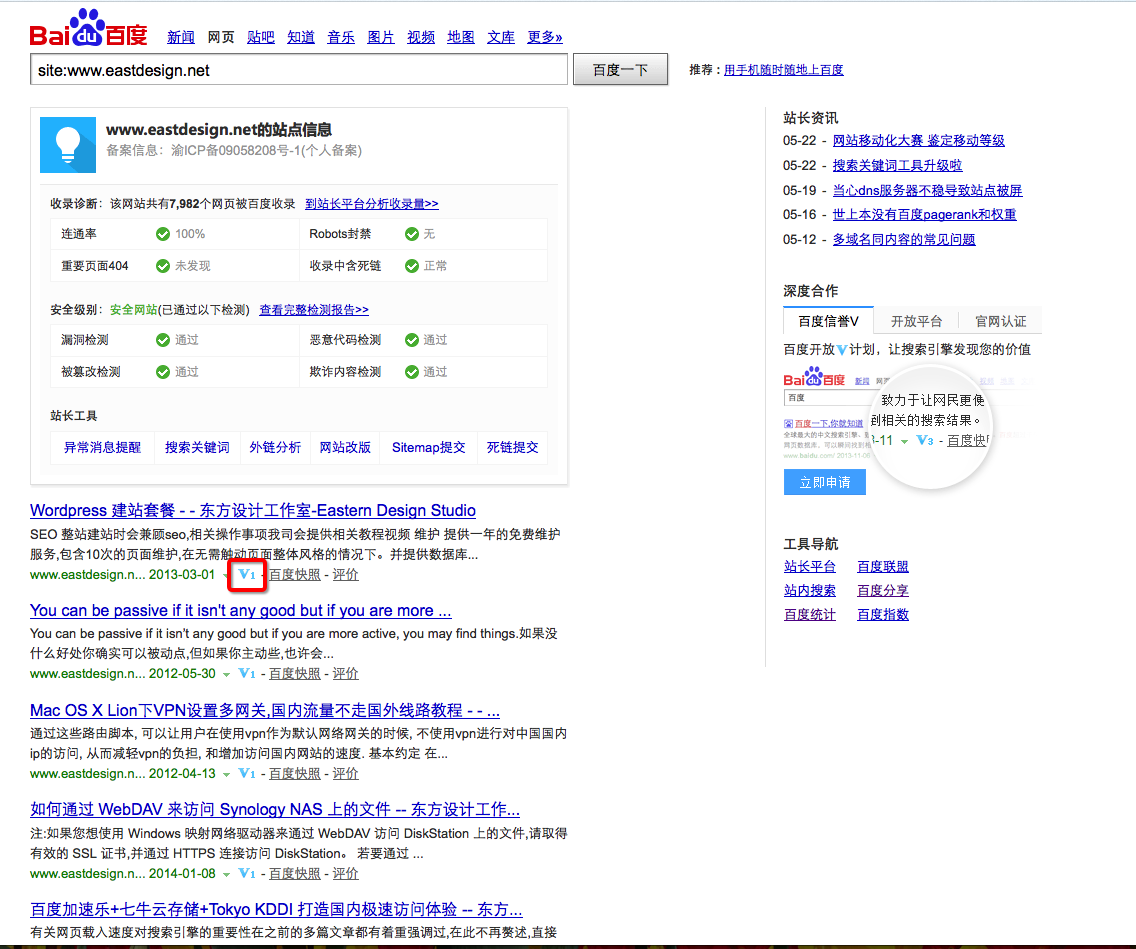1136x949 pixels.
Task: View 百度快照 for the 2012-05-30 result
Action: tap(295, 674)
